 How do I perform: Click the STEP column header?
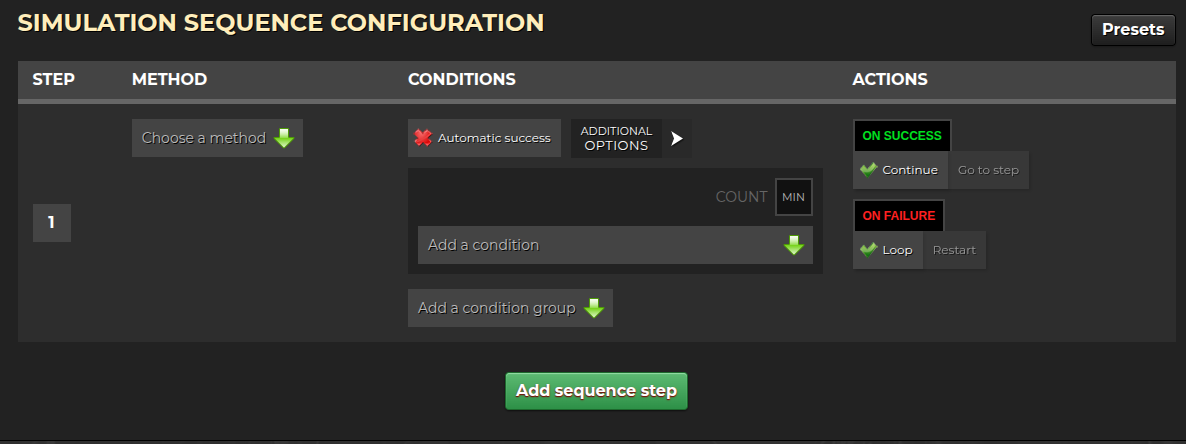[x=54, y=79]
